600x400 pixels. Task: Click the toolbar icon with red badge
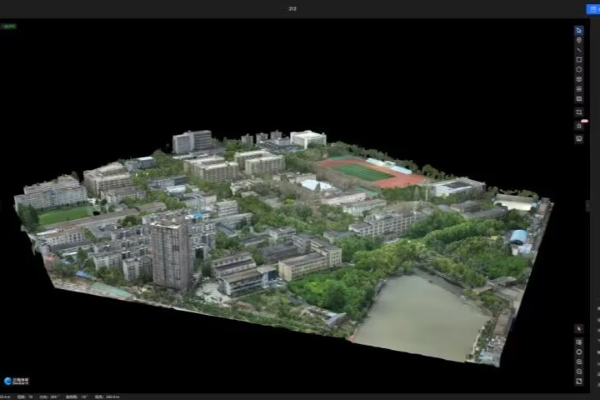[579, 125]
